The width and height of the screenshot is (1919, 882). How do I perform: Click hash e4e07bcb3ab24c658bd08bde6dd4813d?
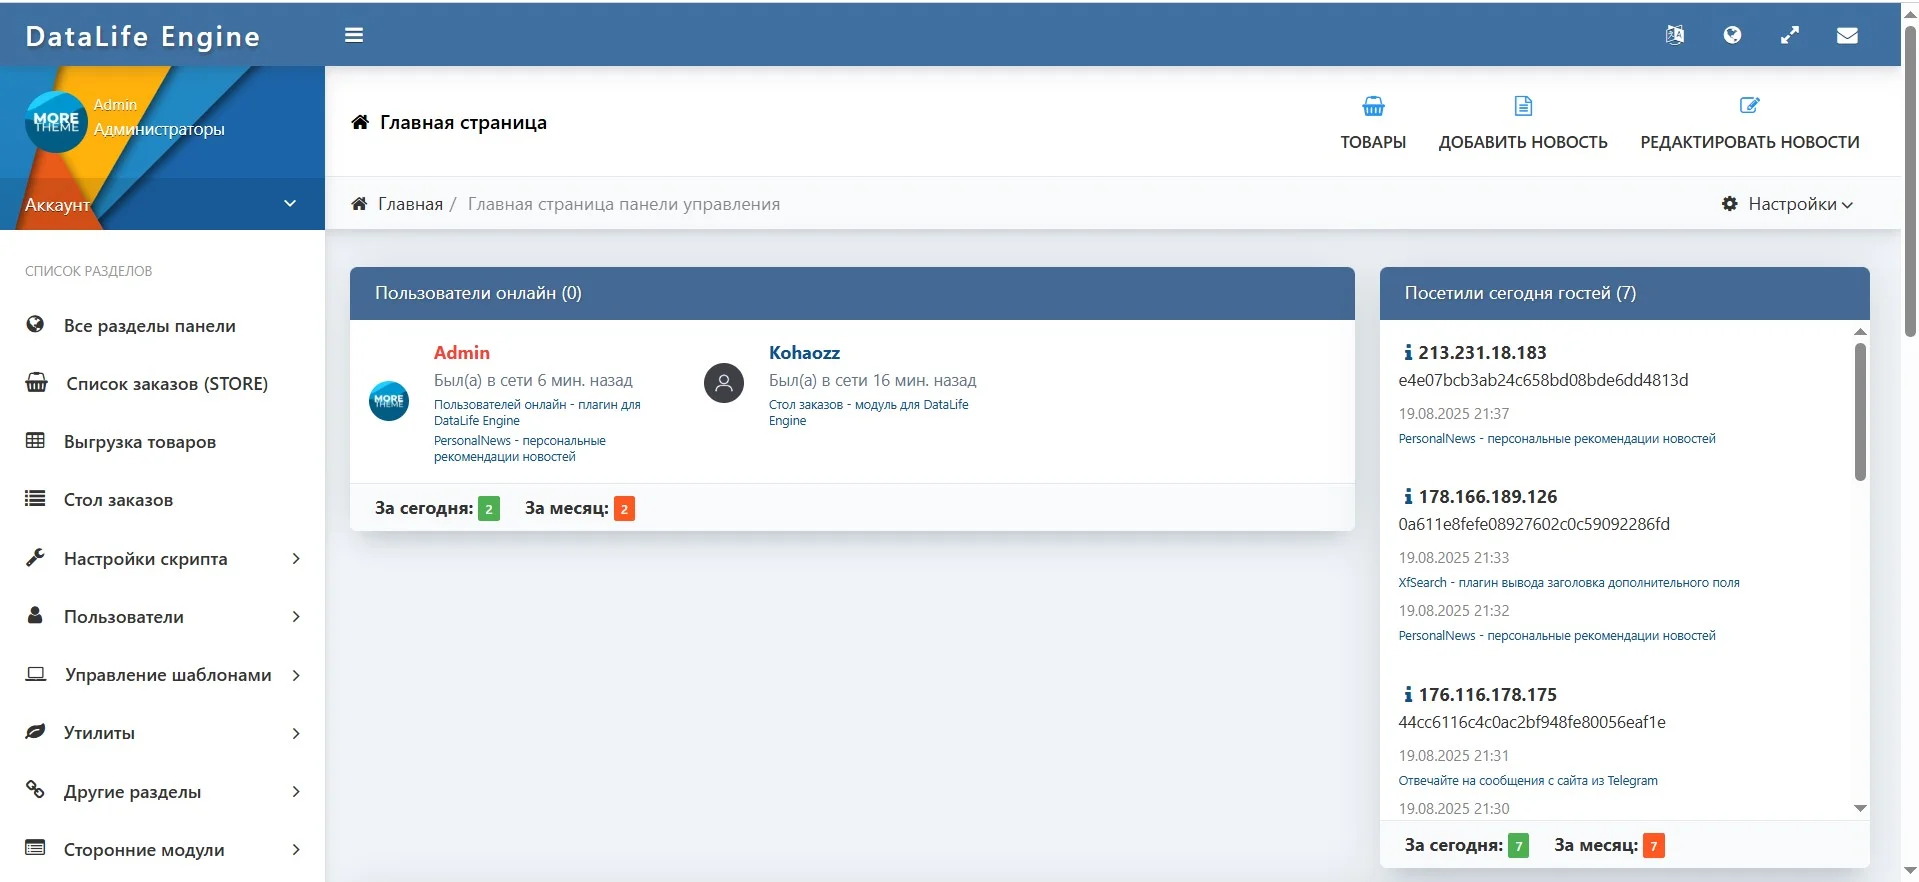click(1543, 380)
